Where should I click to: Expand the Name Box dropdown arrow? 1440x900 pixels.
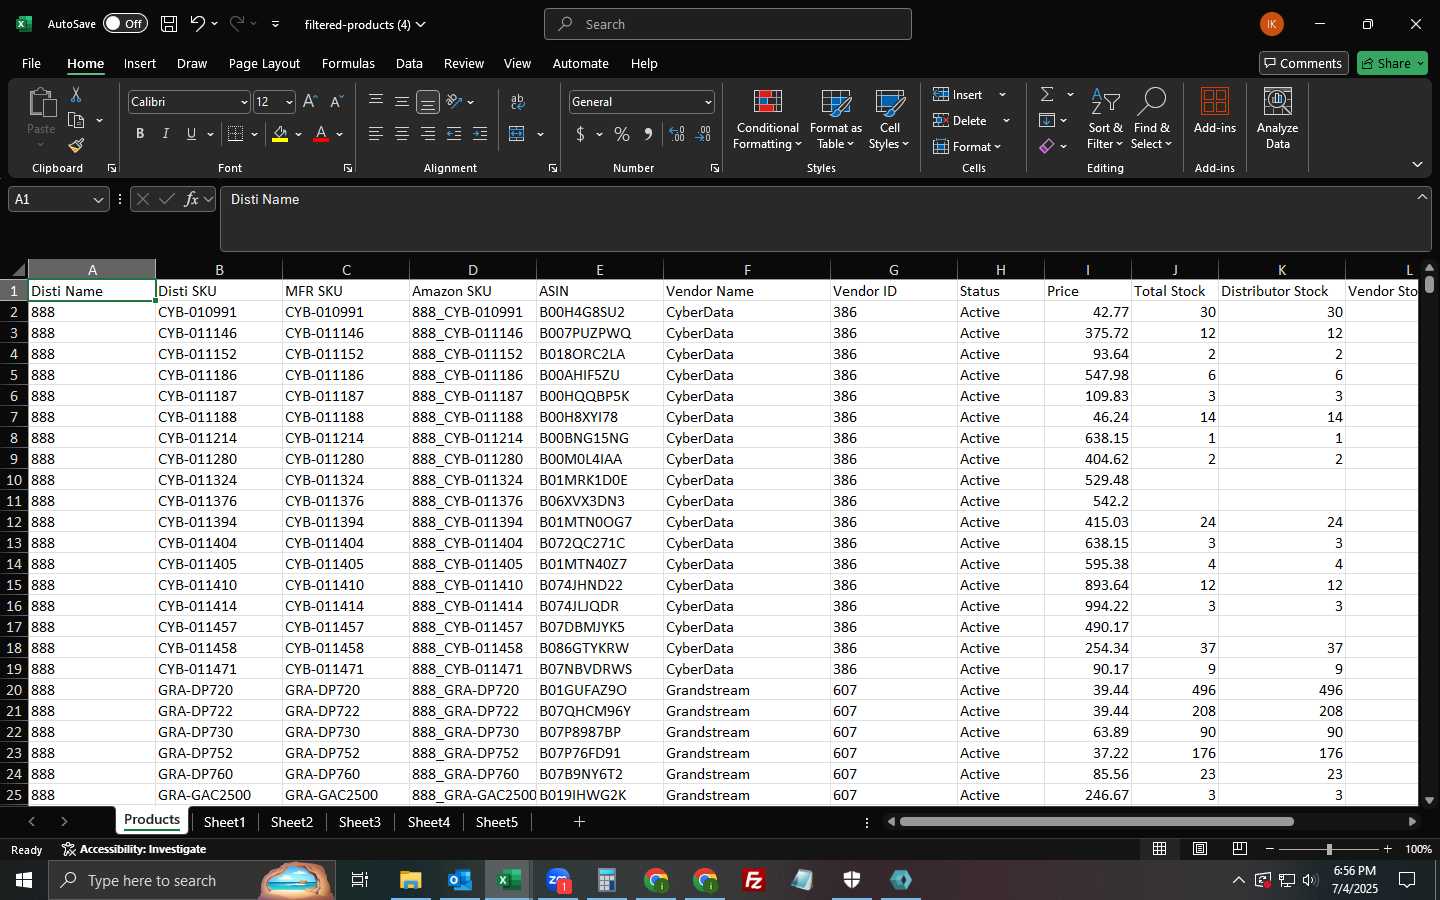pos(98,200)
